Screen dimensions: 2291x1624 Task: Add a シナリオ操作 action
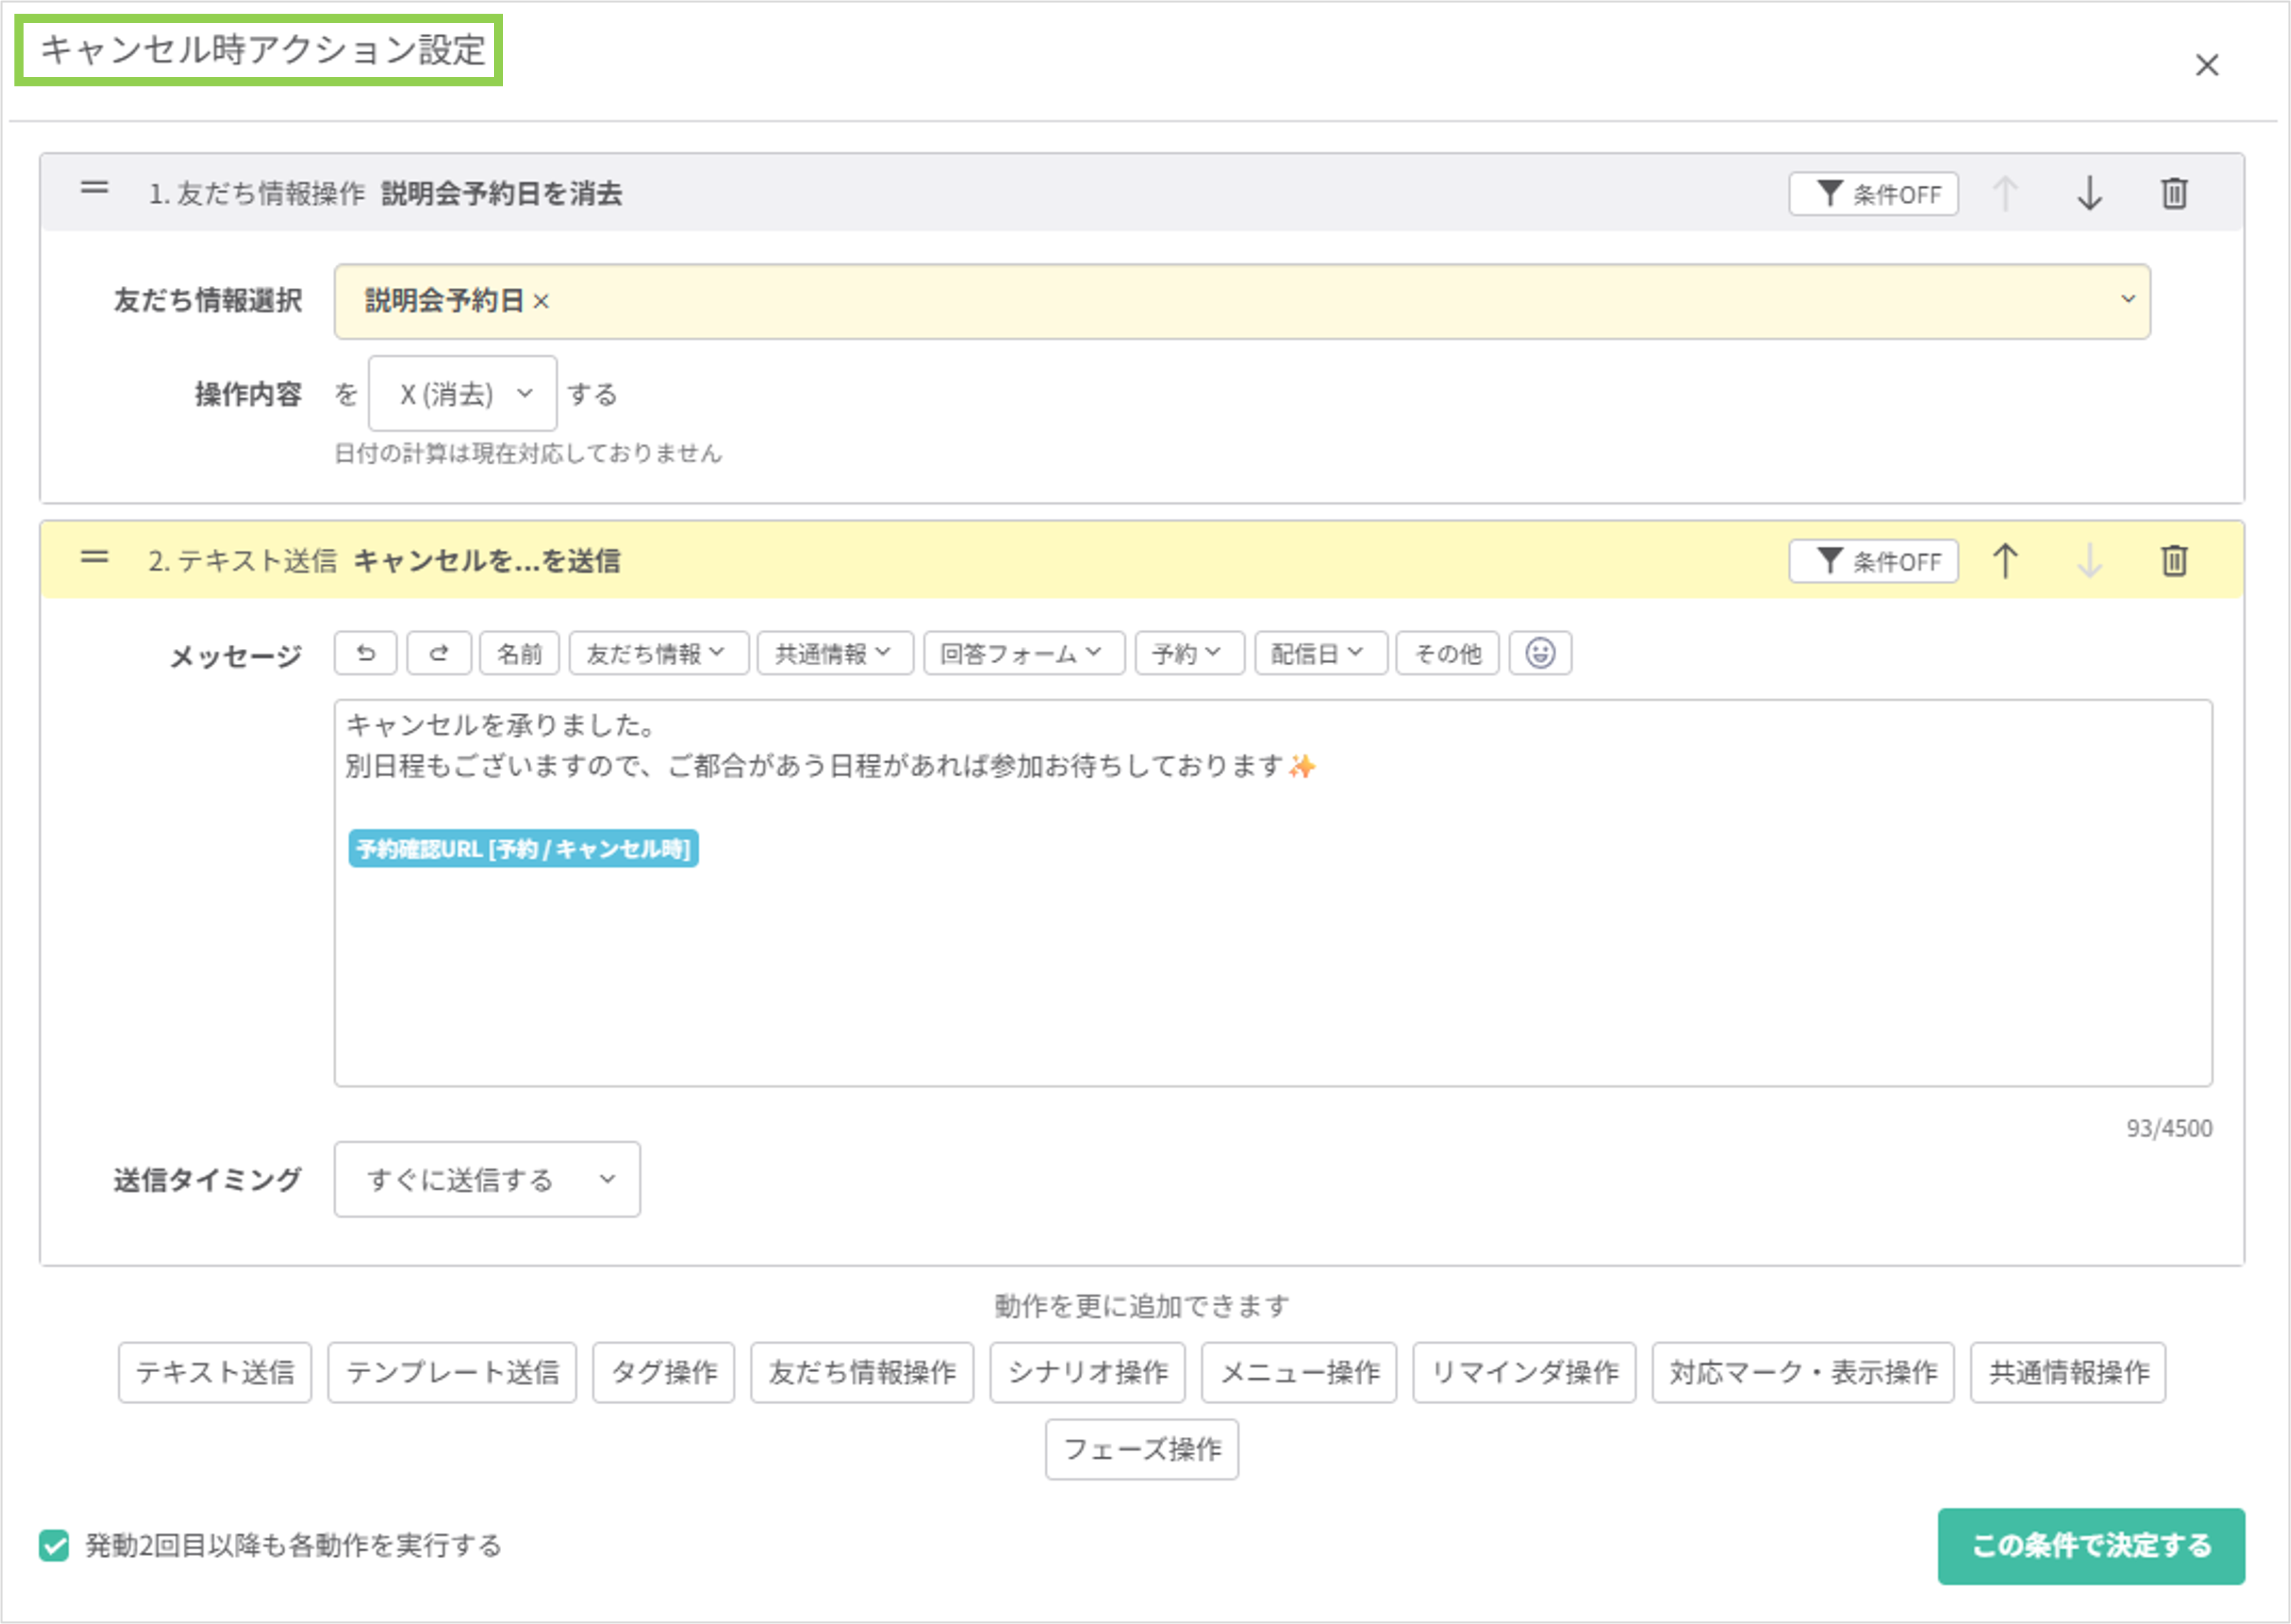[x=1087, y=1372]
